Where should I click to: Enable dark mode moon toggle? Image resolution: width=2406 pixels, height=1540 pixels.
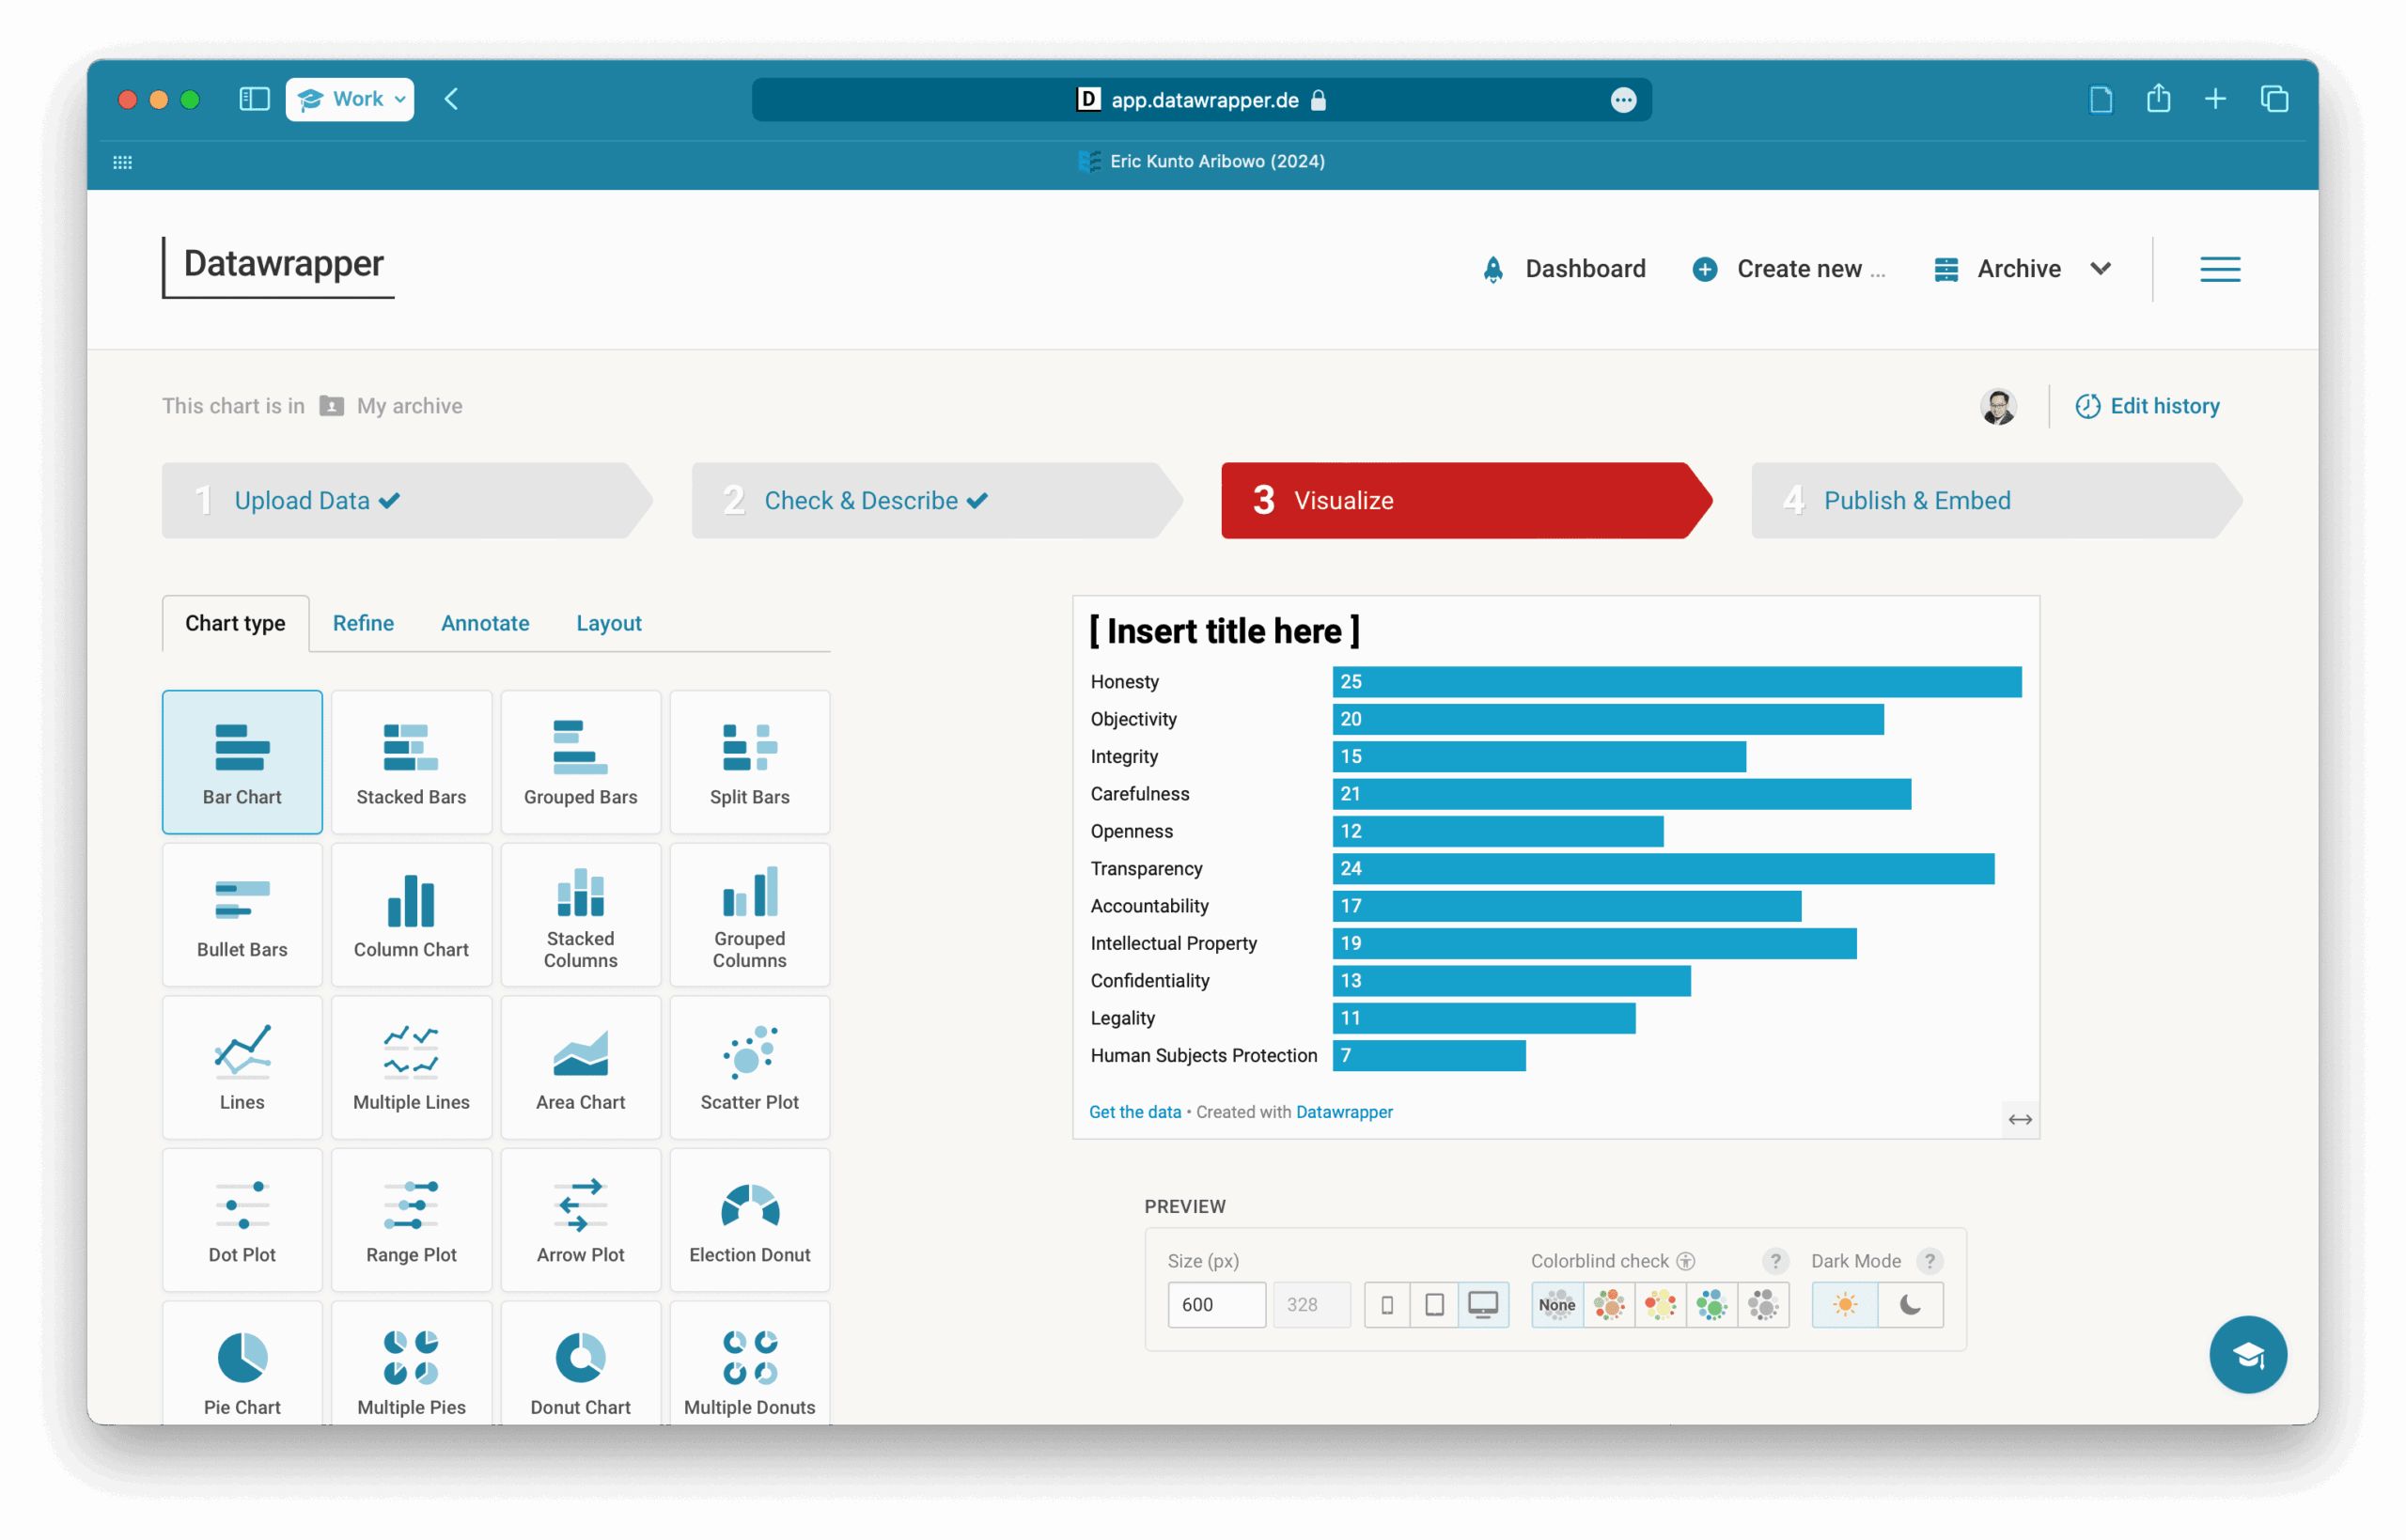[1909, 1304]
